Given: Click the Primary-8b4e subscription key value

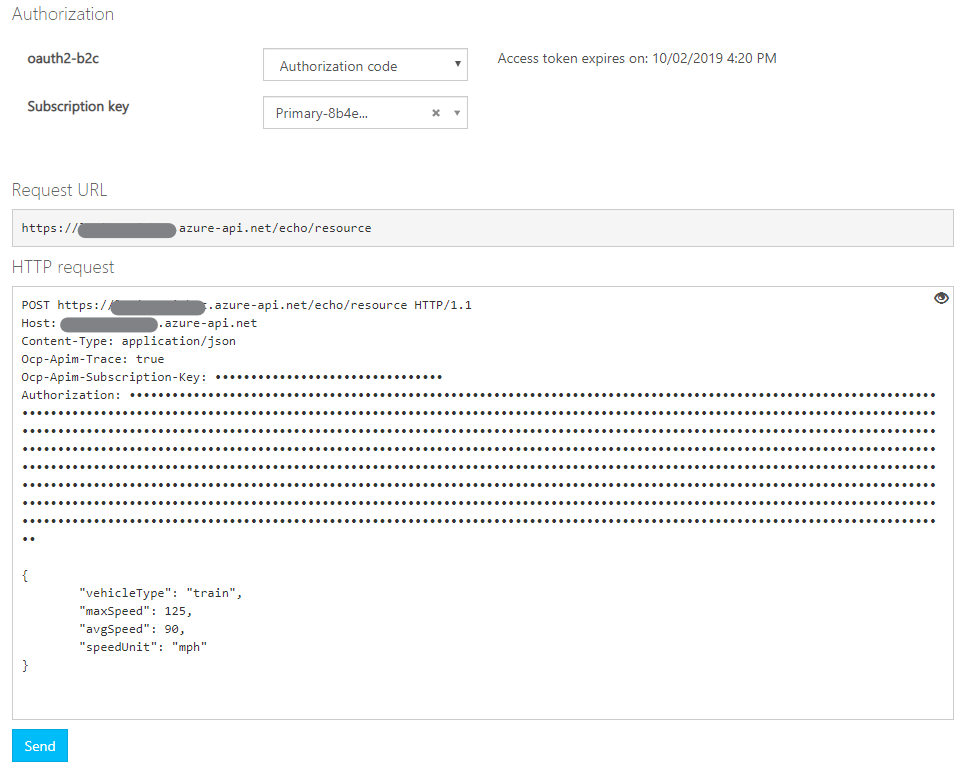Looking at the screenshot, I should pos(322,113).
